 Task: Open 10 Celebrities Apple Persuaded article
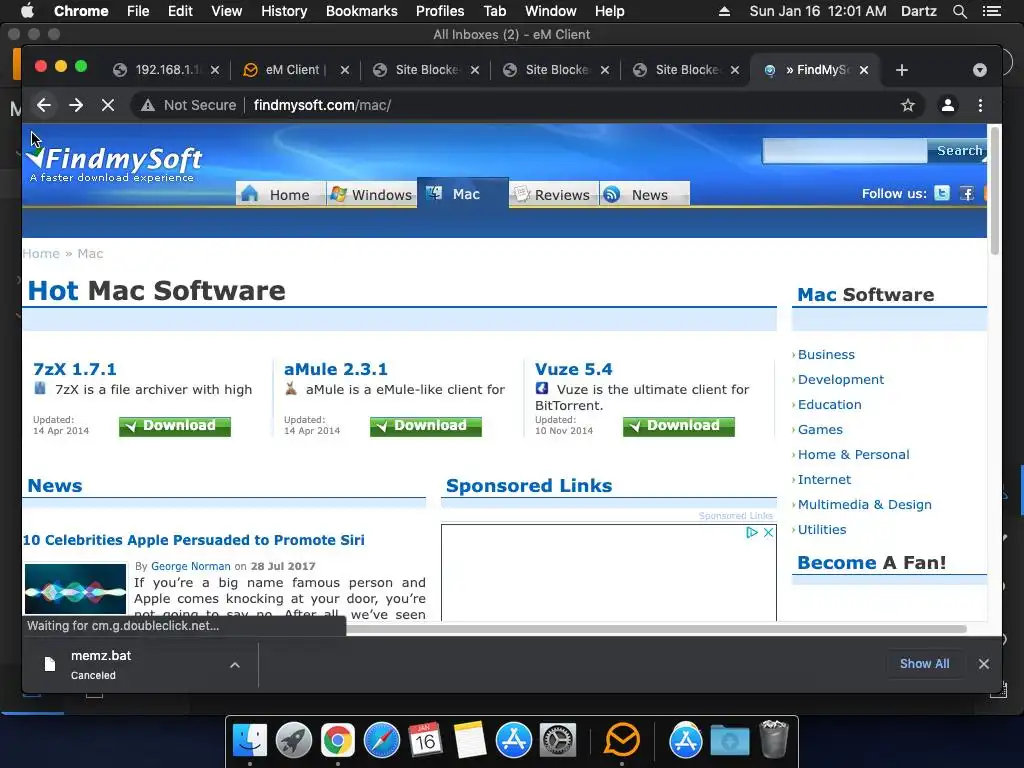pos(193,540)
